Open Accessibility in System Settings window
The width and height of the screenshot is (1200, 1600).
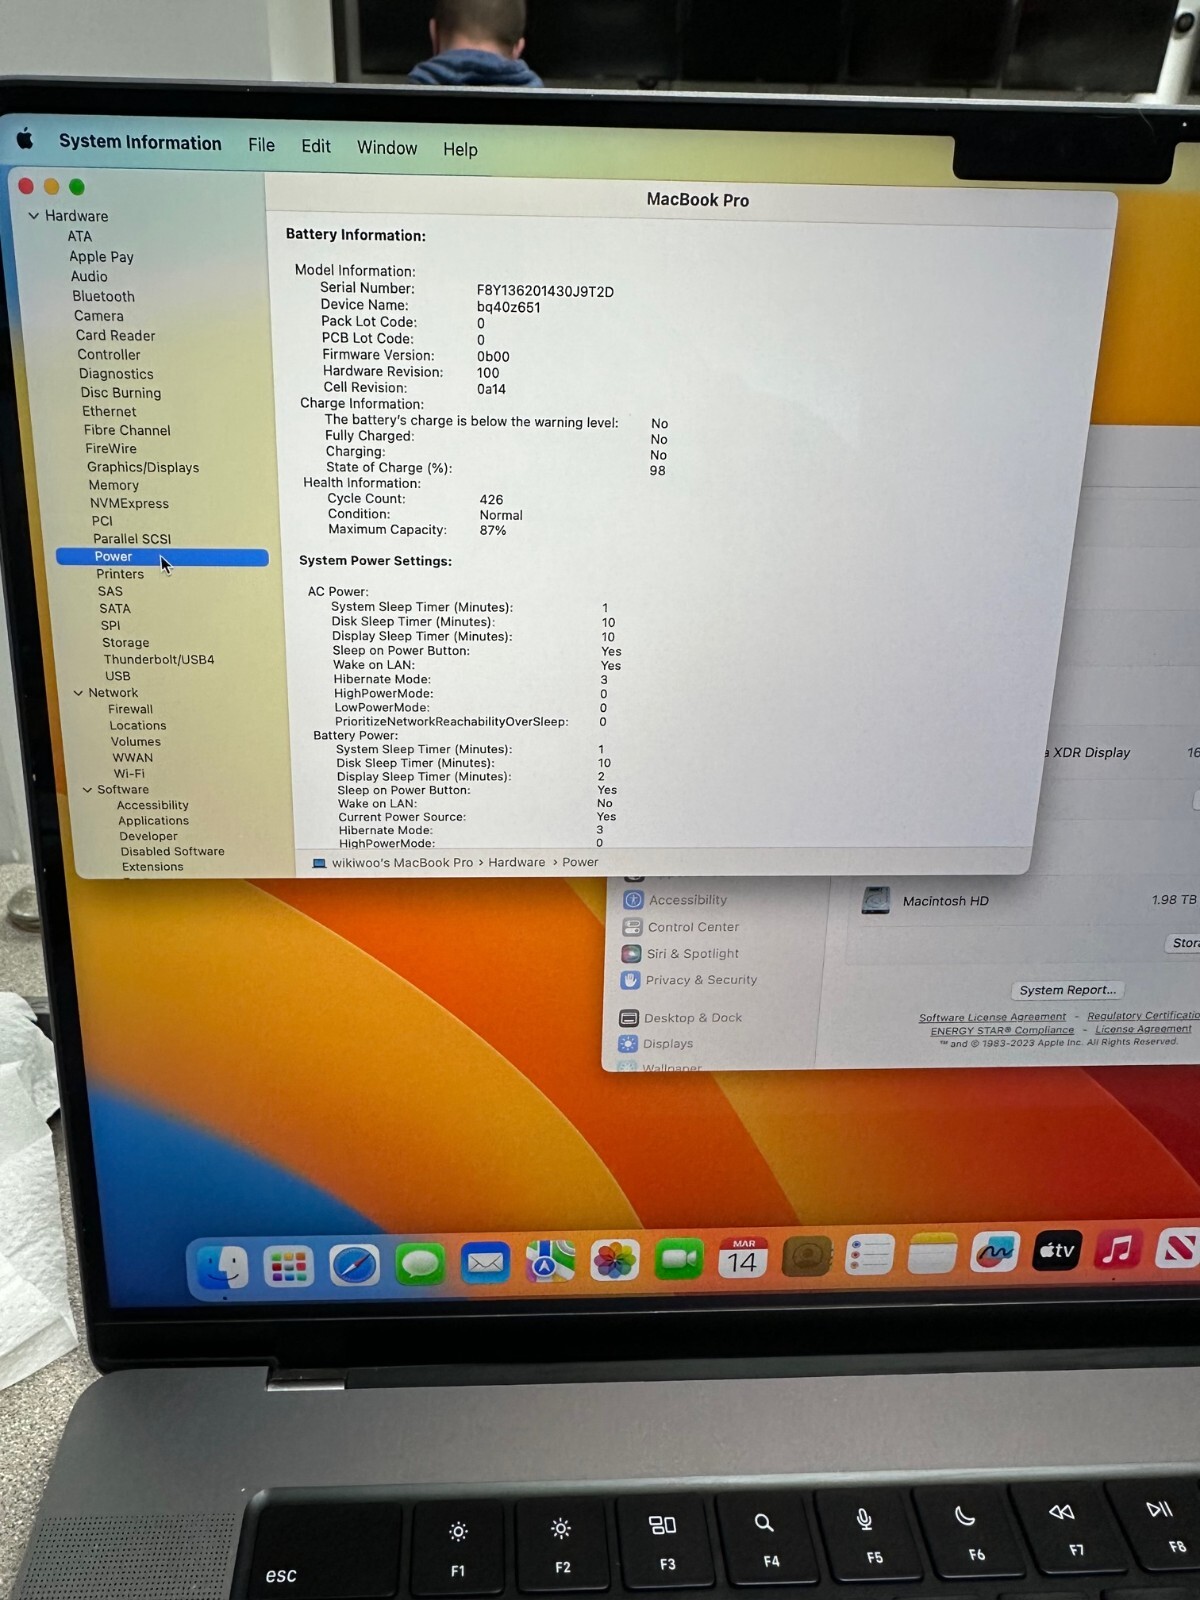688,900
